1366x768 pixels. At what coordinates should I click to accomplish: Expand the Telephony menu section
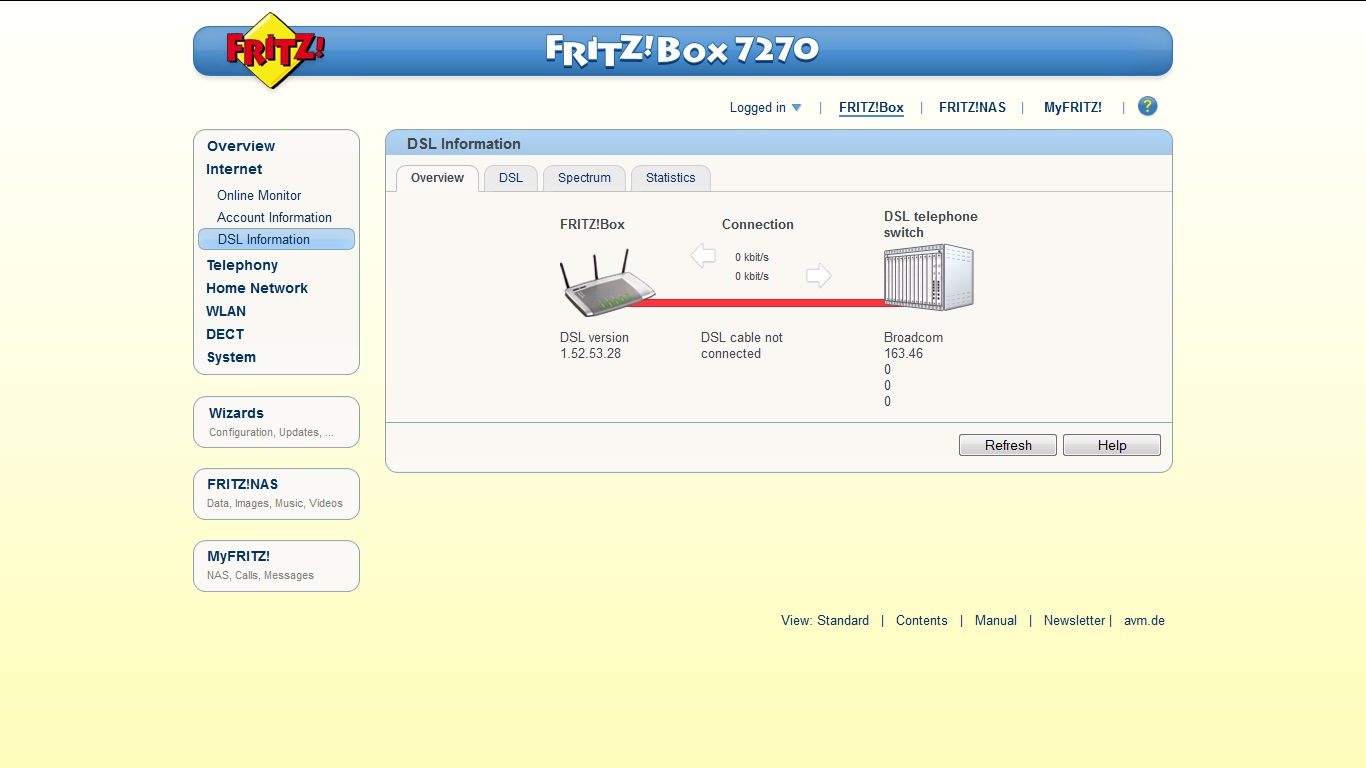(242, 265)
